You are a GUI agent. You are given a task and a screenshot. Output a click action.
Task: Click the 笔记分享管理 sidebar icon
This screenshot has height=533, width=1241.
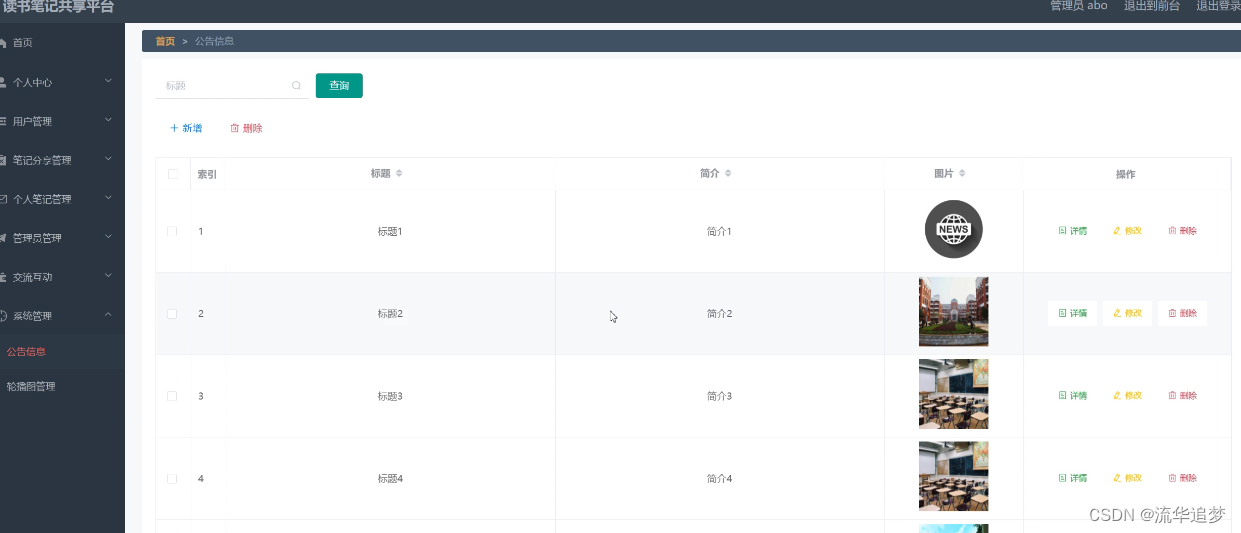pyautogui.click(x=3, y=160)
